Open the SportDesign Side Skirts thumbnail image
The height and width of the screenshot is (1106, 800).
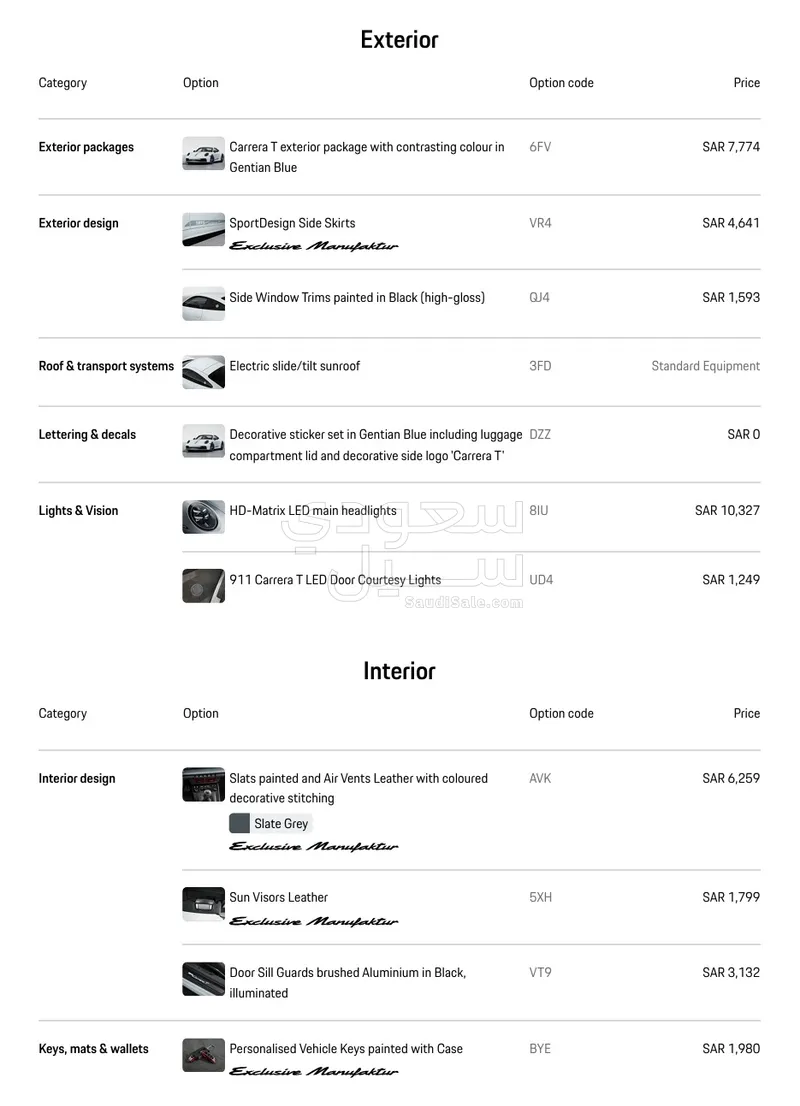point(203,230)
